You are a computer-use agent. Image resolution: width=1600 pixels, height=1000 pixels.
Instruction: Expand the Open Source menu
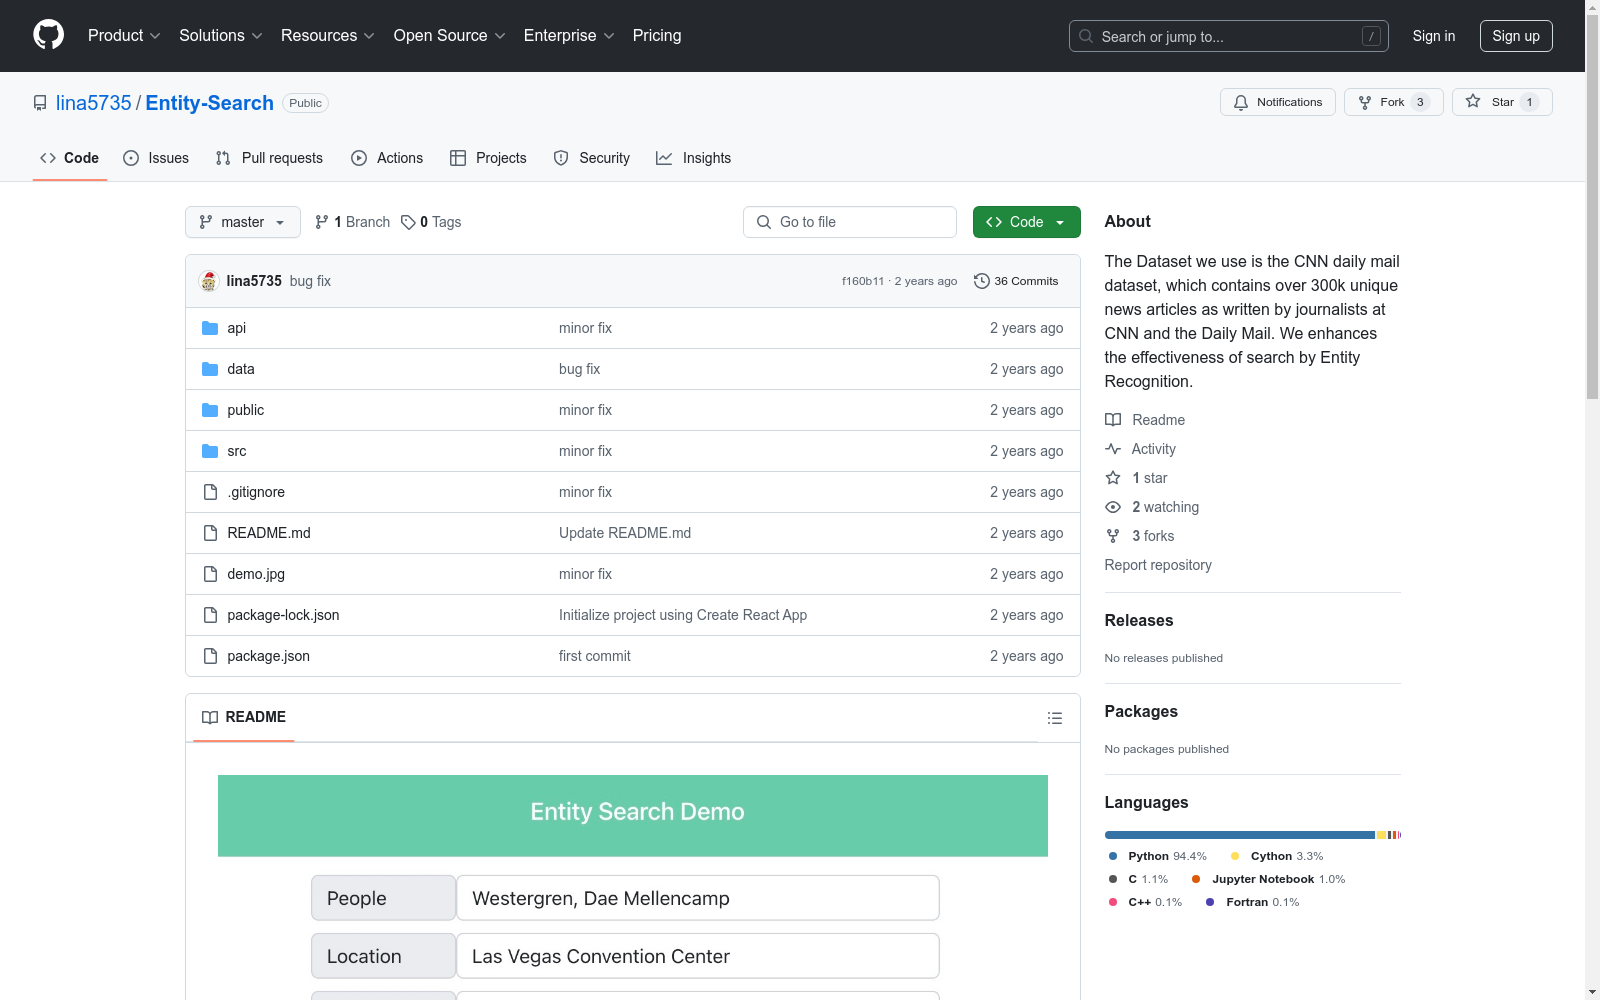(x=450, y=35)
